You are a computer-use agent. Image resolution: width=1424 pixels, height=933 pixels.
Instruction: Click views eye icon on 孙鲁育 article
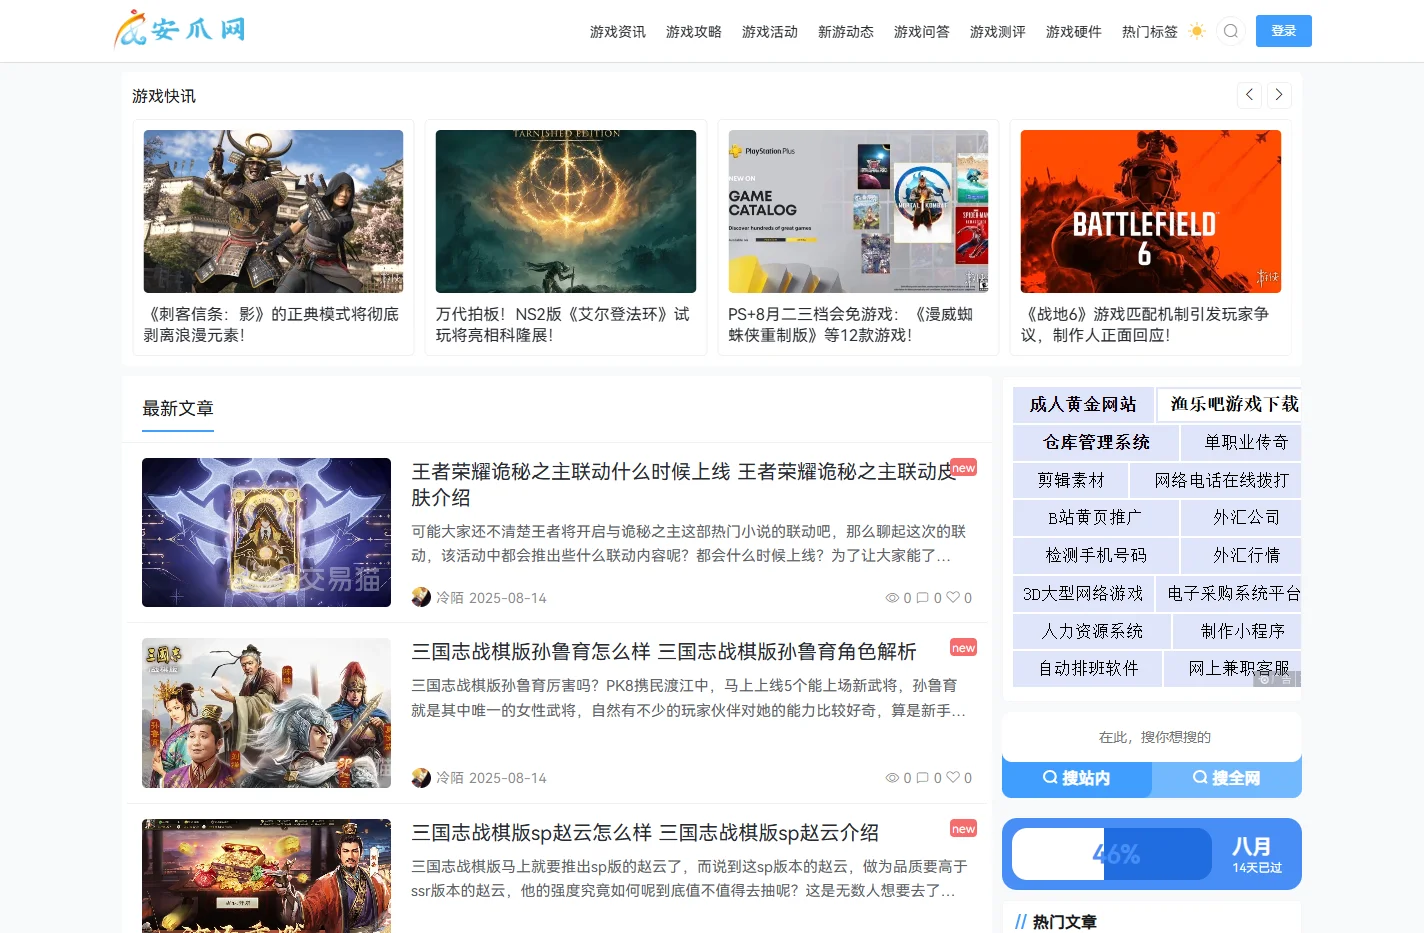892,778
